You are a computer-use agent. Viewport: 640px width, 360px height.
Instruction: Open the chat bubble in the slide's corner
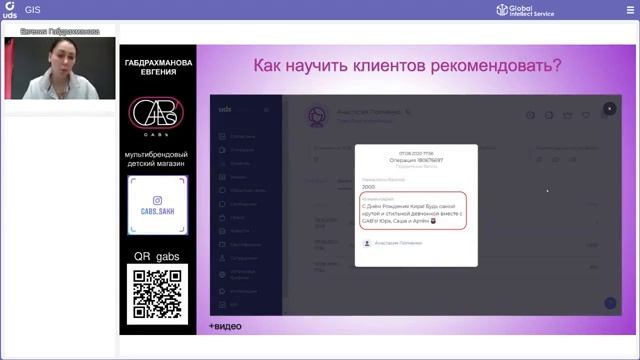[x=610, y=303]
